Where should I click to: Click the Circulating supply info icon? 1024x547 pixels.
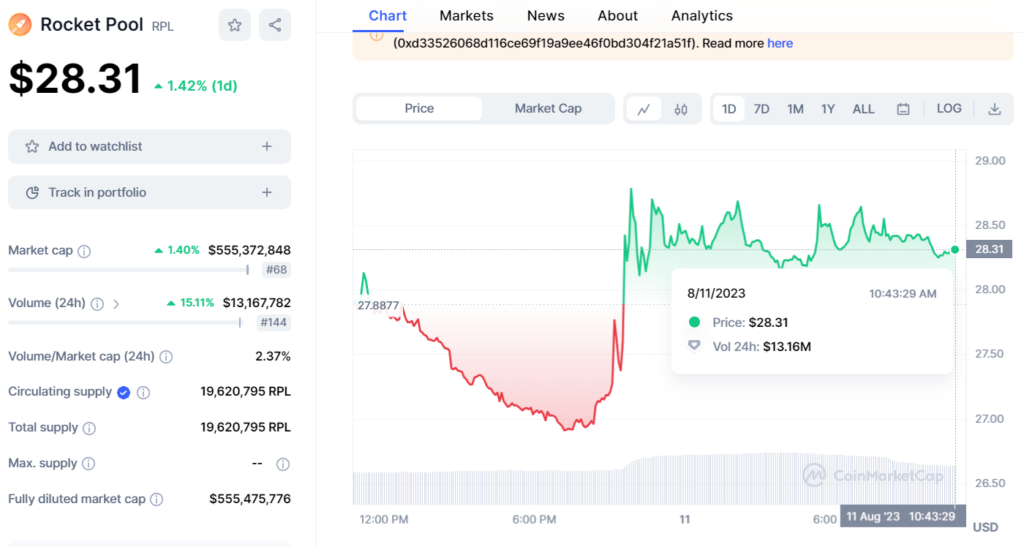[144, 393]
